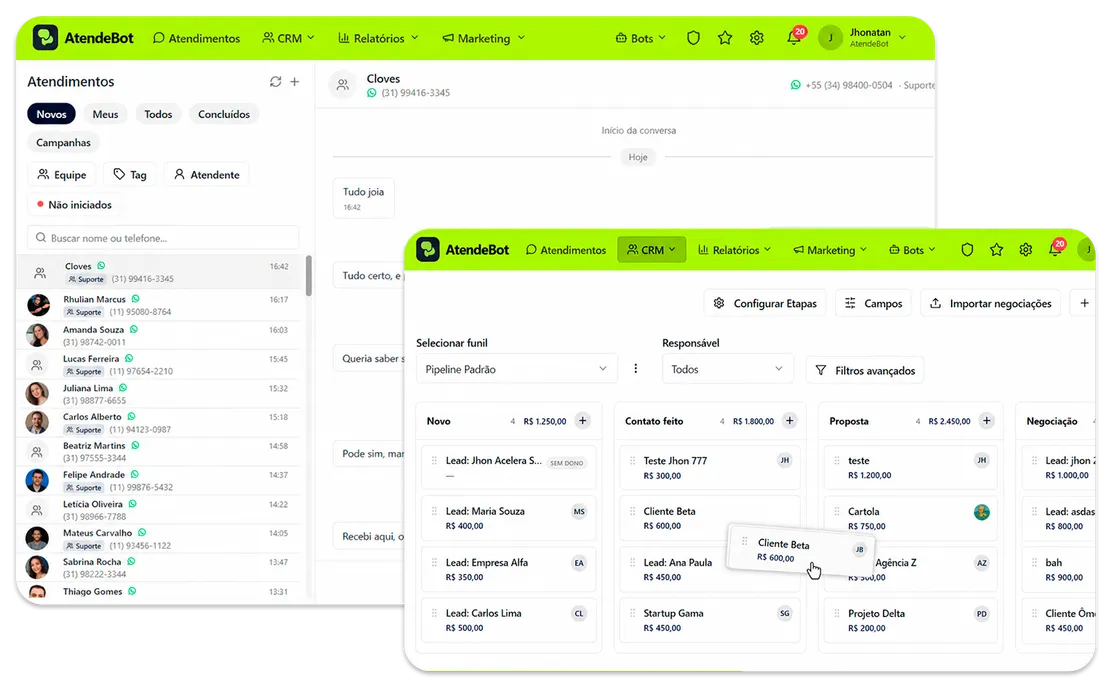Add a card to the Contato feito column
Image resolution: width=1120 pixels, height=699 pixels.
(x=790, y=421)
